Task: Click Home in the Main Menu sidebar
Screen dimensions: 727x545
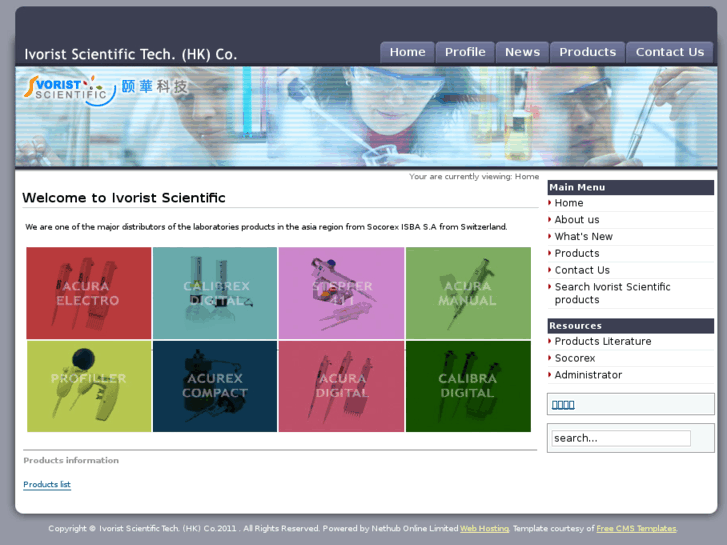Action: (569, 203)
